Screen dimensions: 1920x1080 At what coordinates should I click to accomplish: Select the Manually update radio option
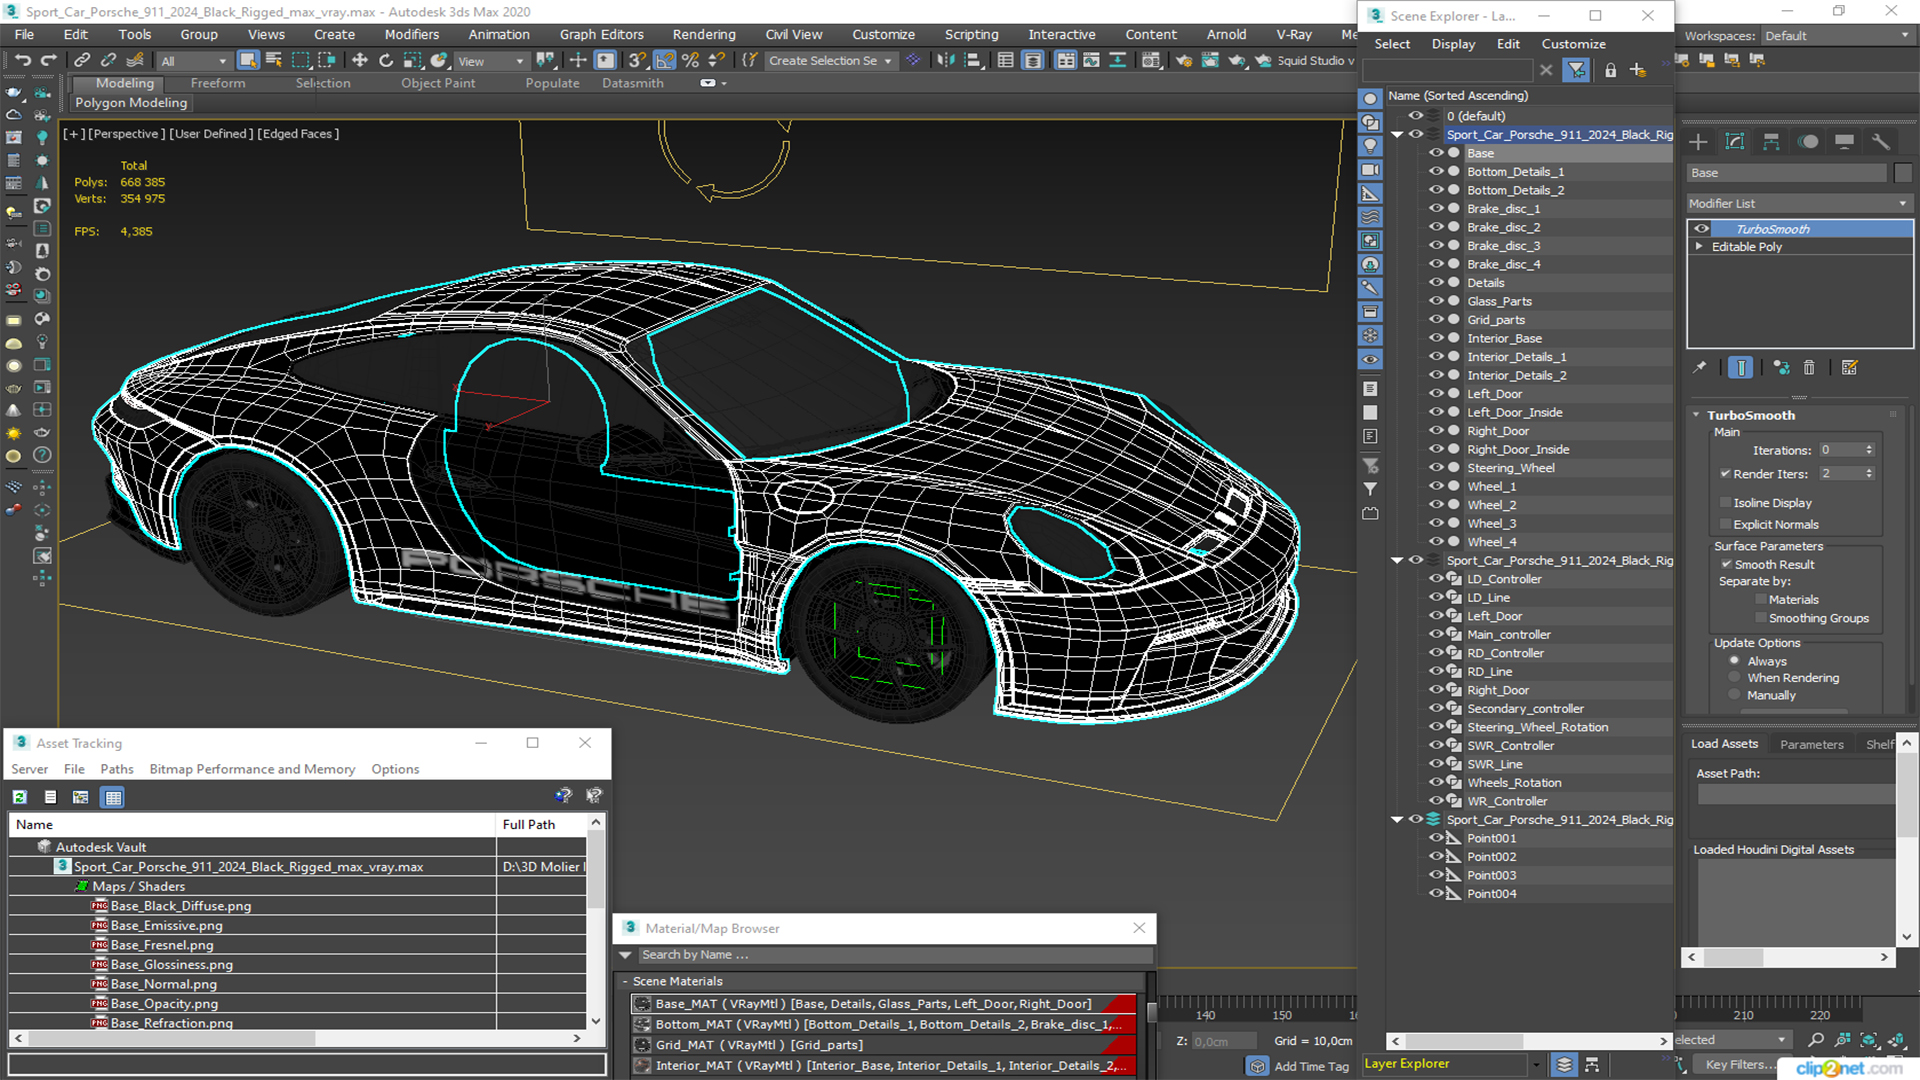tap(1734, 695)
